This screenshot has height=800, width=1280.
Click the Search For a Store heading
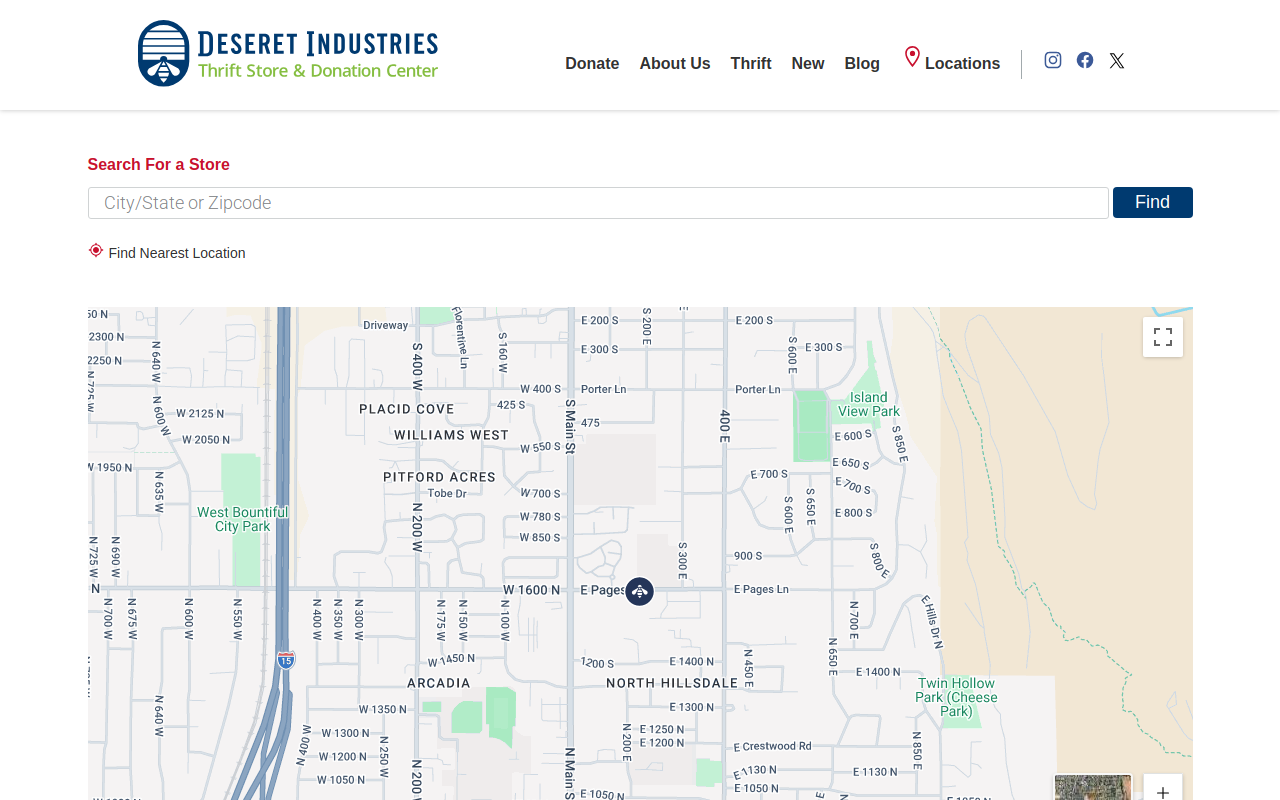(158, 164)
